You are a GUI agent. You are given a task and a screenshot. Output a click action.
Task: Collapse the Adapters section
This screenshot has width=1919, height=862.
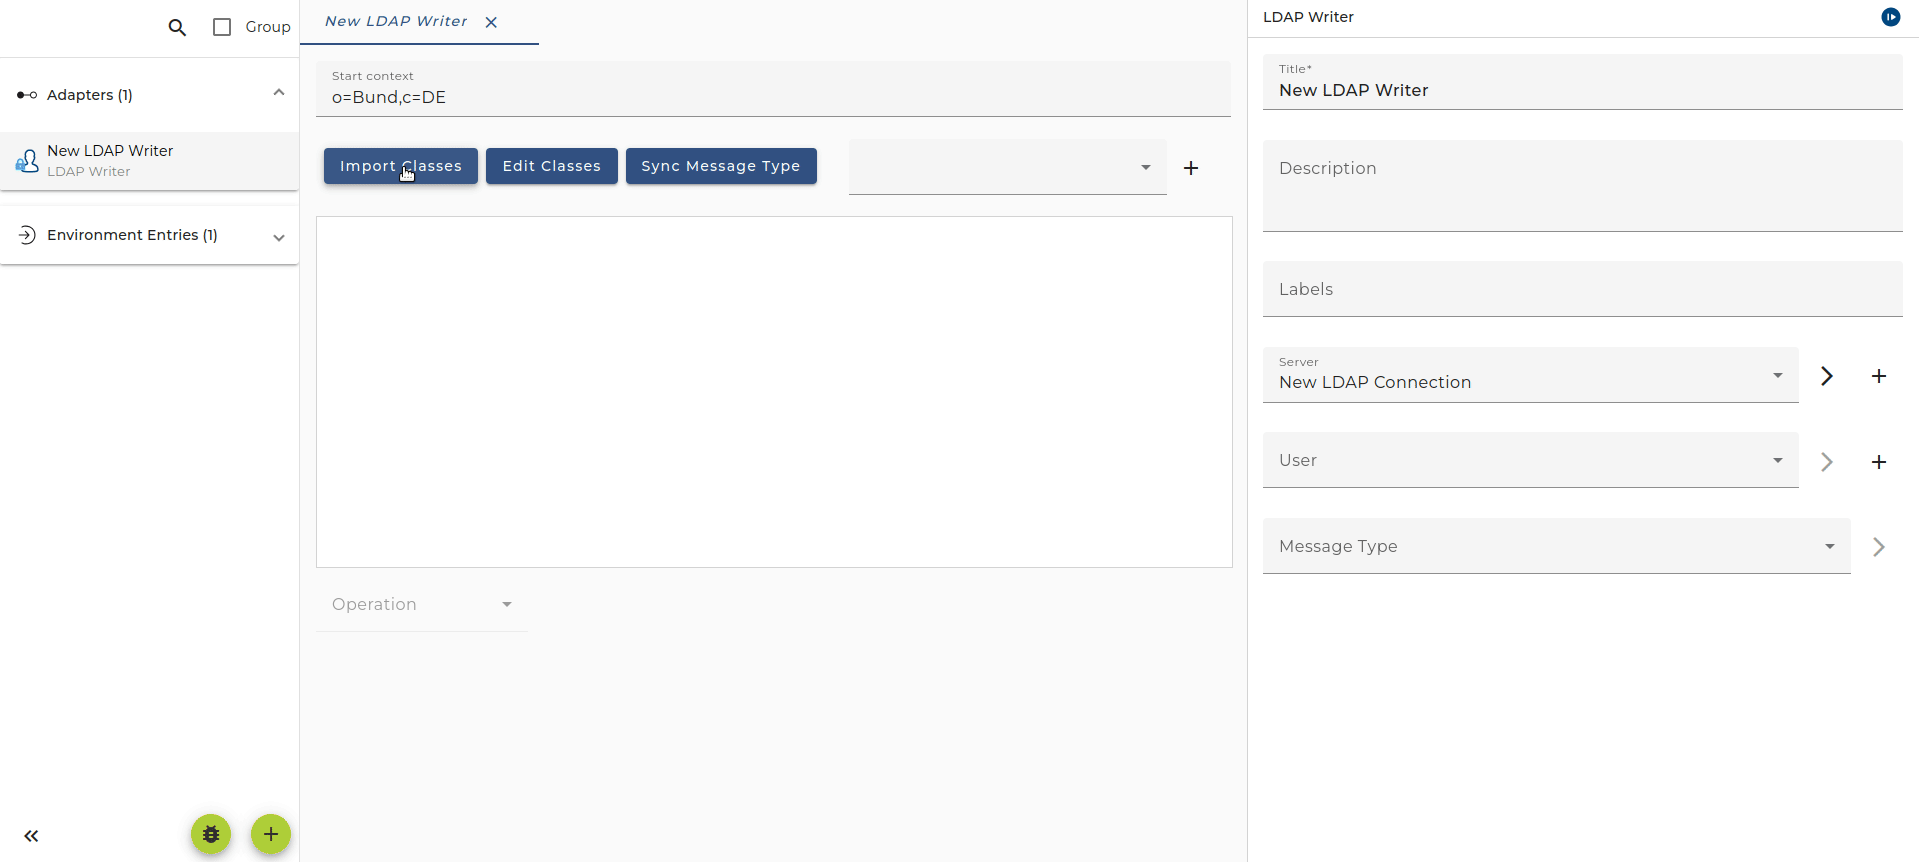coord(279,93)
